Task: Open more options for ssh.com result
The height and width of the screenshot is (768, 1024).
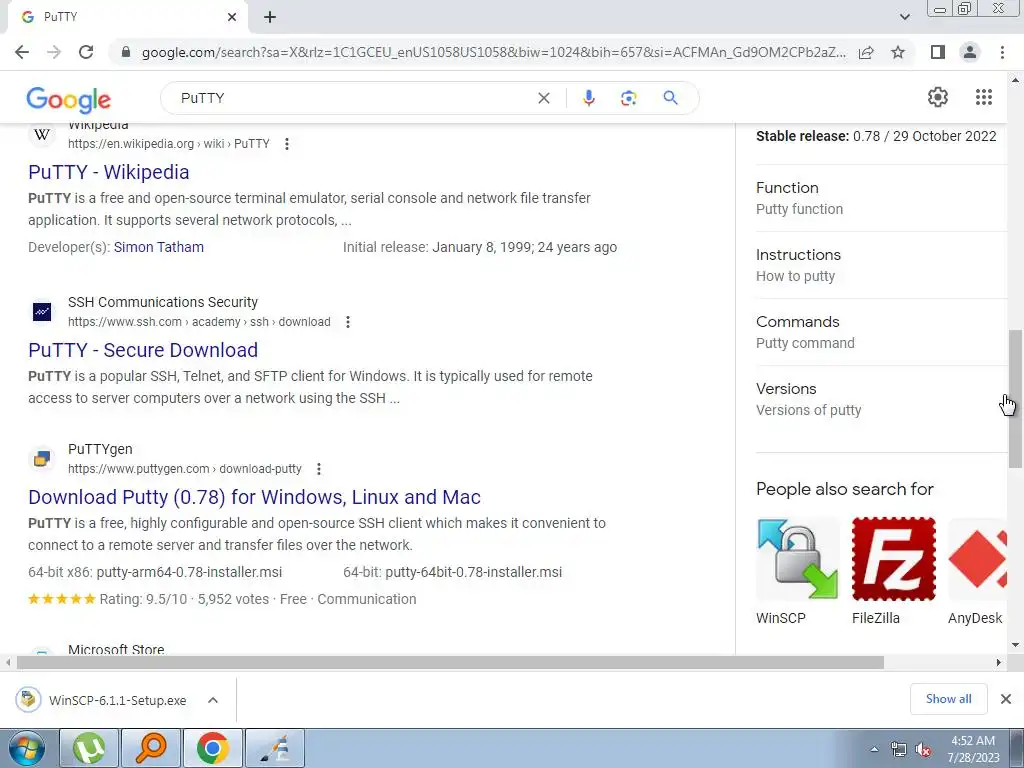Action: (x=347, y=322)
